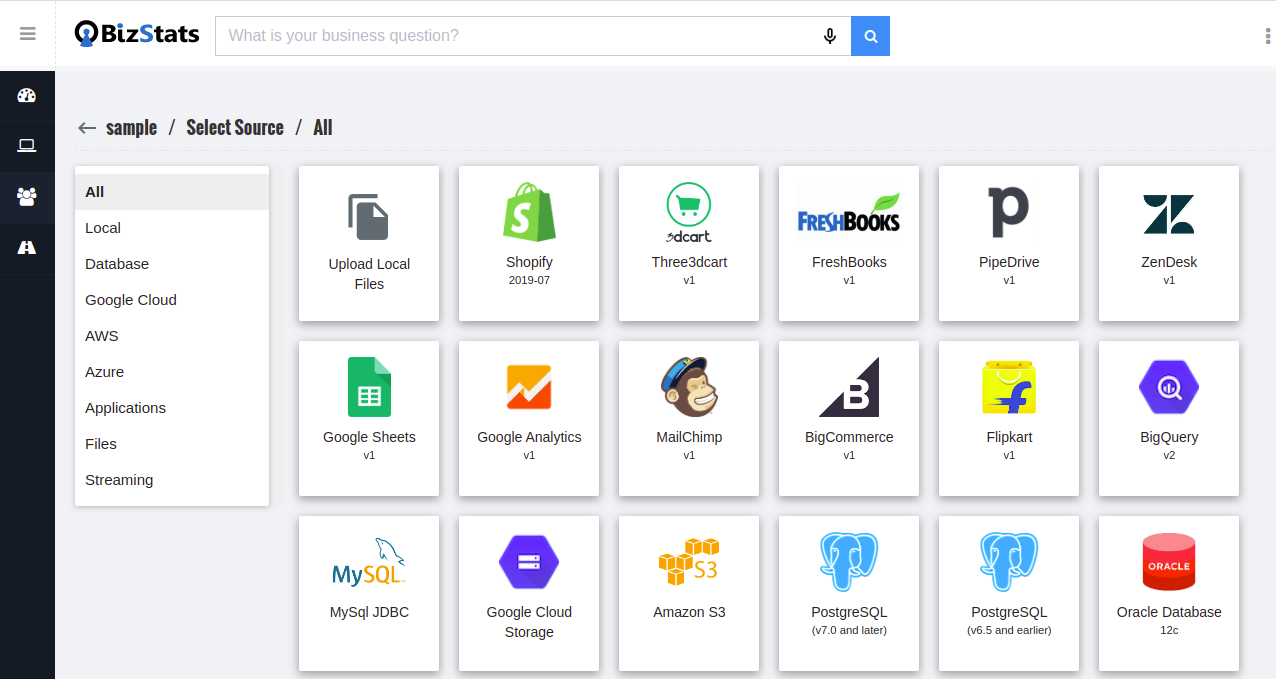Choose the Three3dcart source icon
Image resolution: width=1276 pixels, height=679 pixels.
[x=689, y=212]
